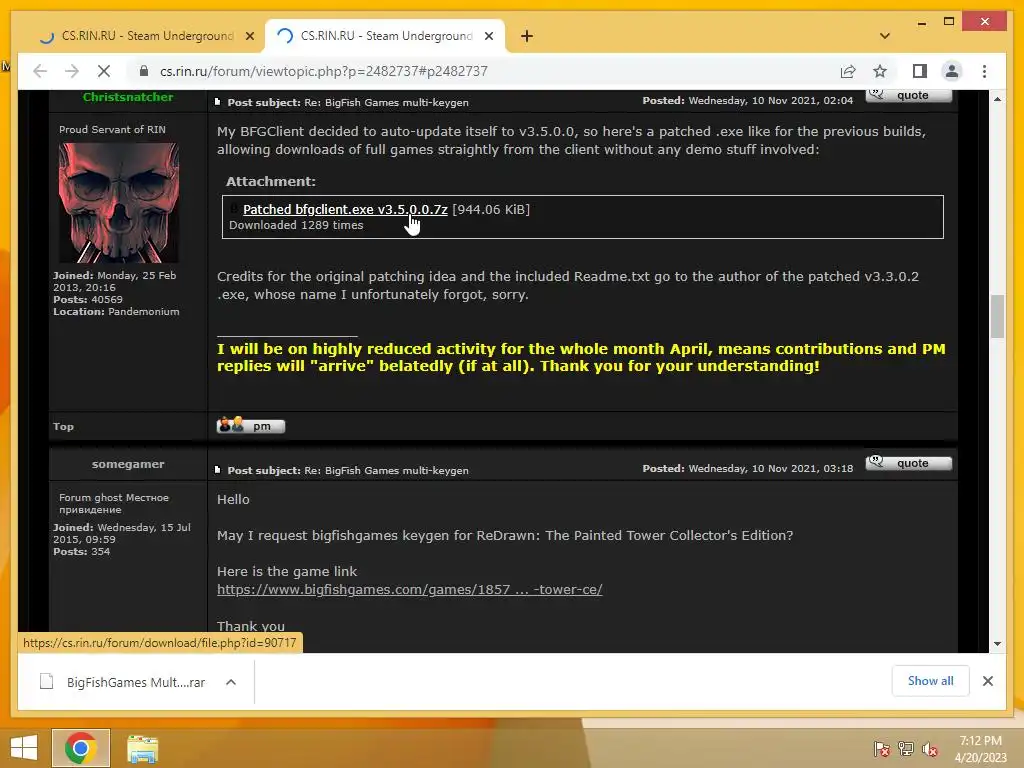
Task: Quote Christsnatcher's post
Action: (x=908, y=95)
